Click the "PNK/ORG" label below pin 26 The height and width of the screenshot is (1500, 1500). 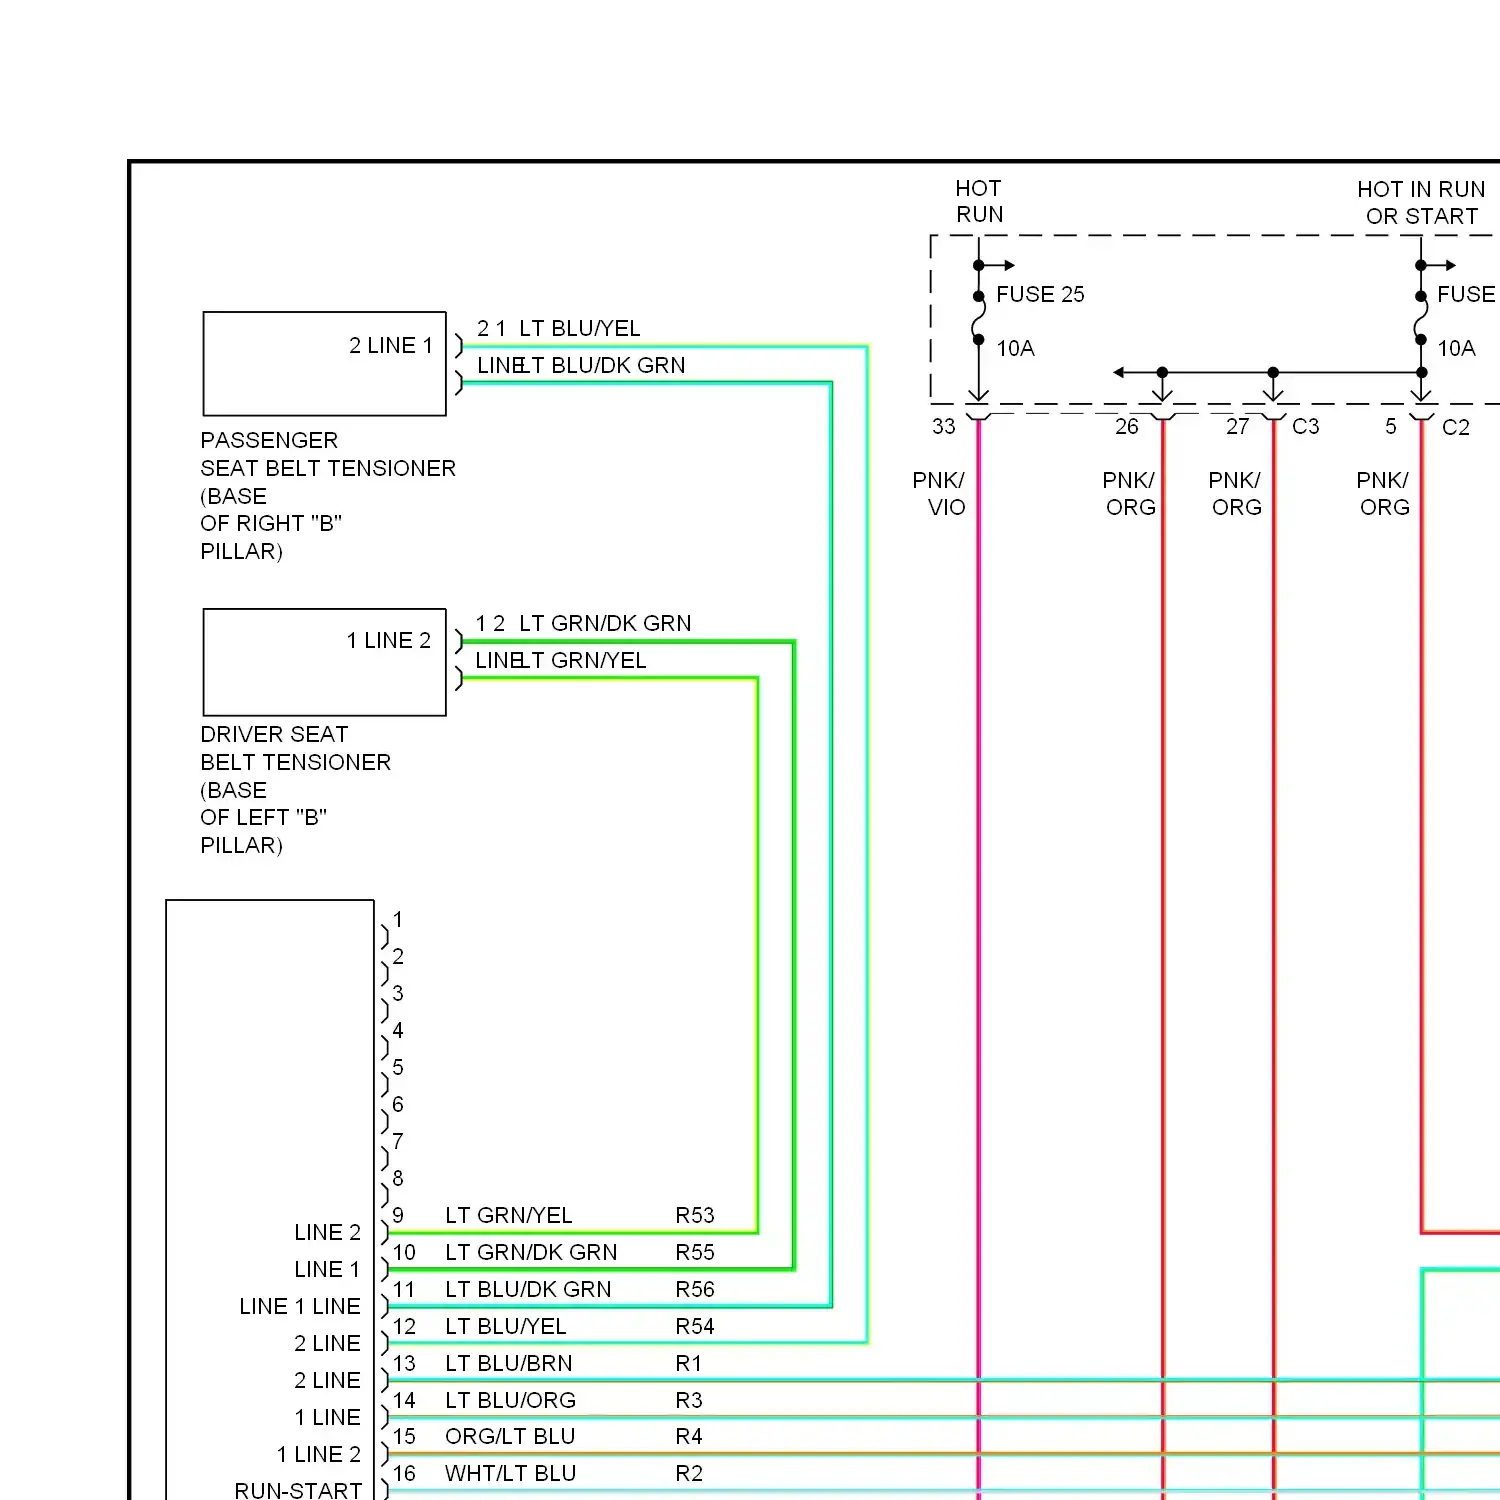pyautogui.click(x=1129, y=493)
